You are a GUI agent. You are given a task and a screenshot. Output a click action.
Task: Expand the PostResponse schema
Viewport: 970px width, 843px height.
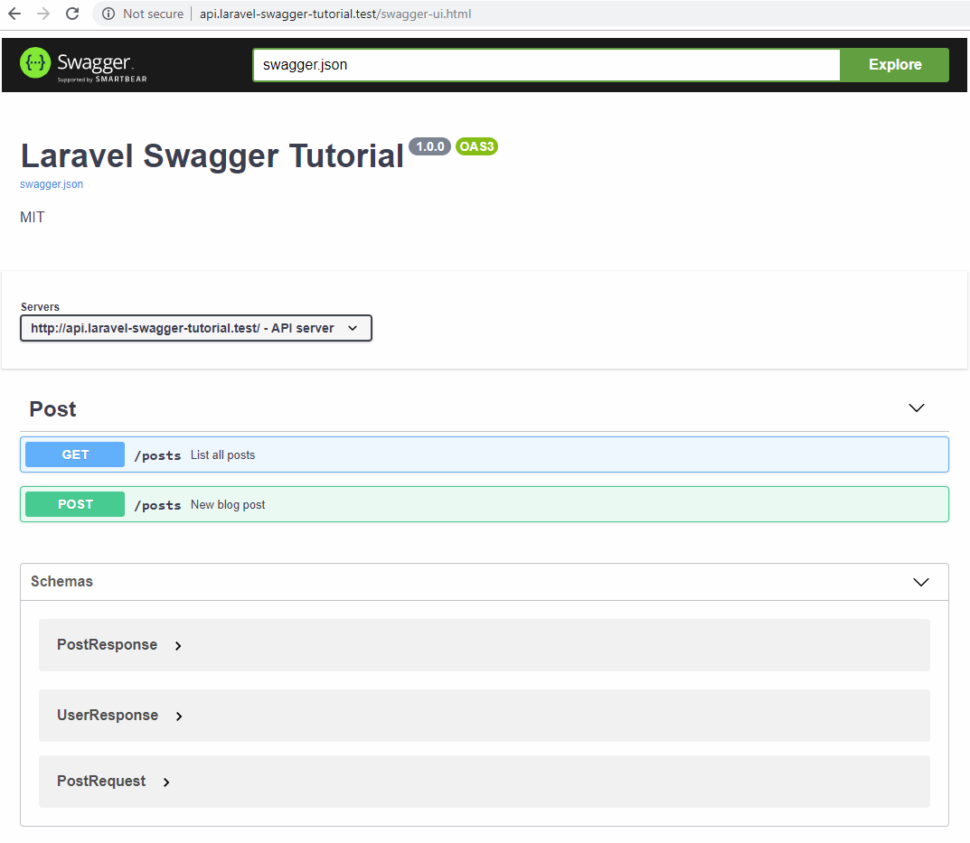[178, 646]
